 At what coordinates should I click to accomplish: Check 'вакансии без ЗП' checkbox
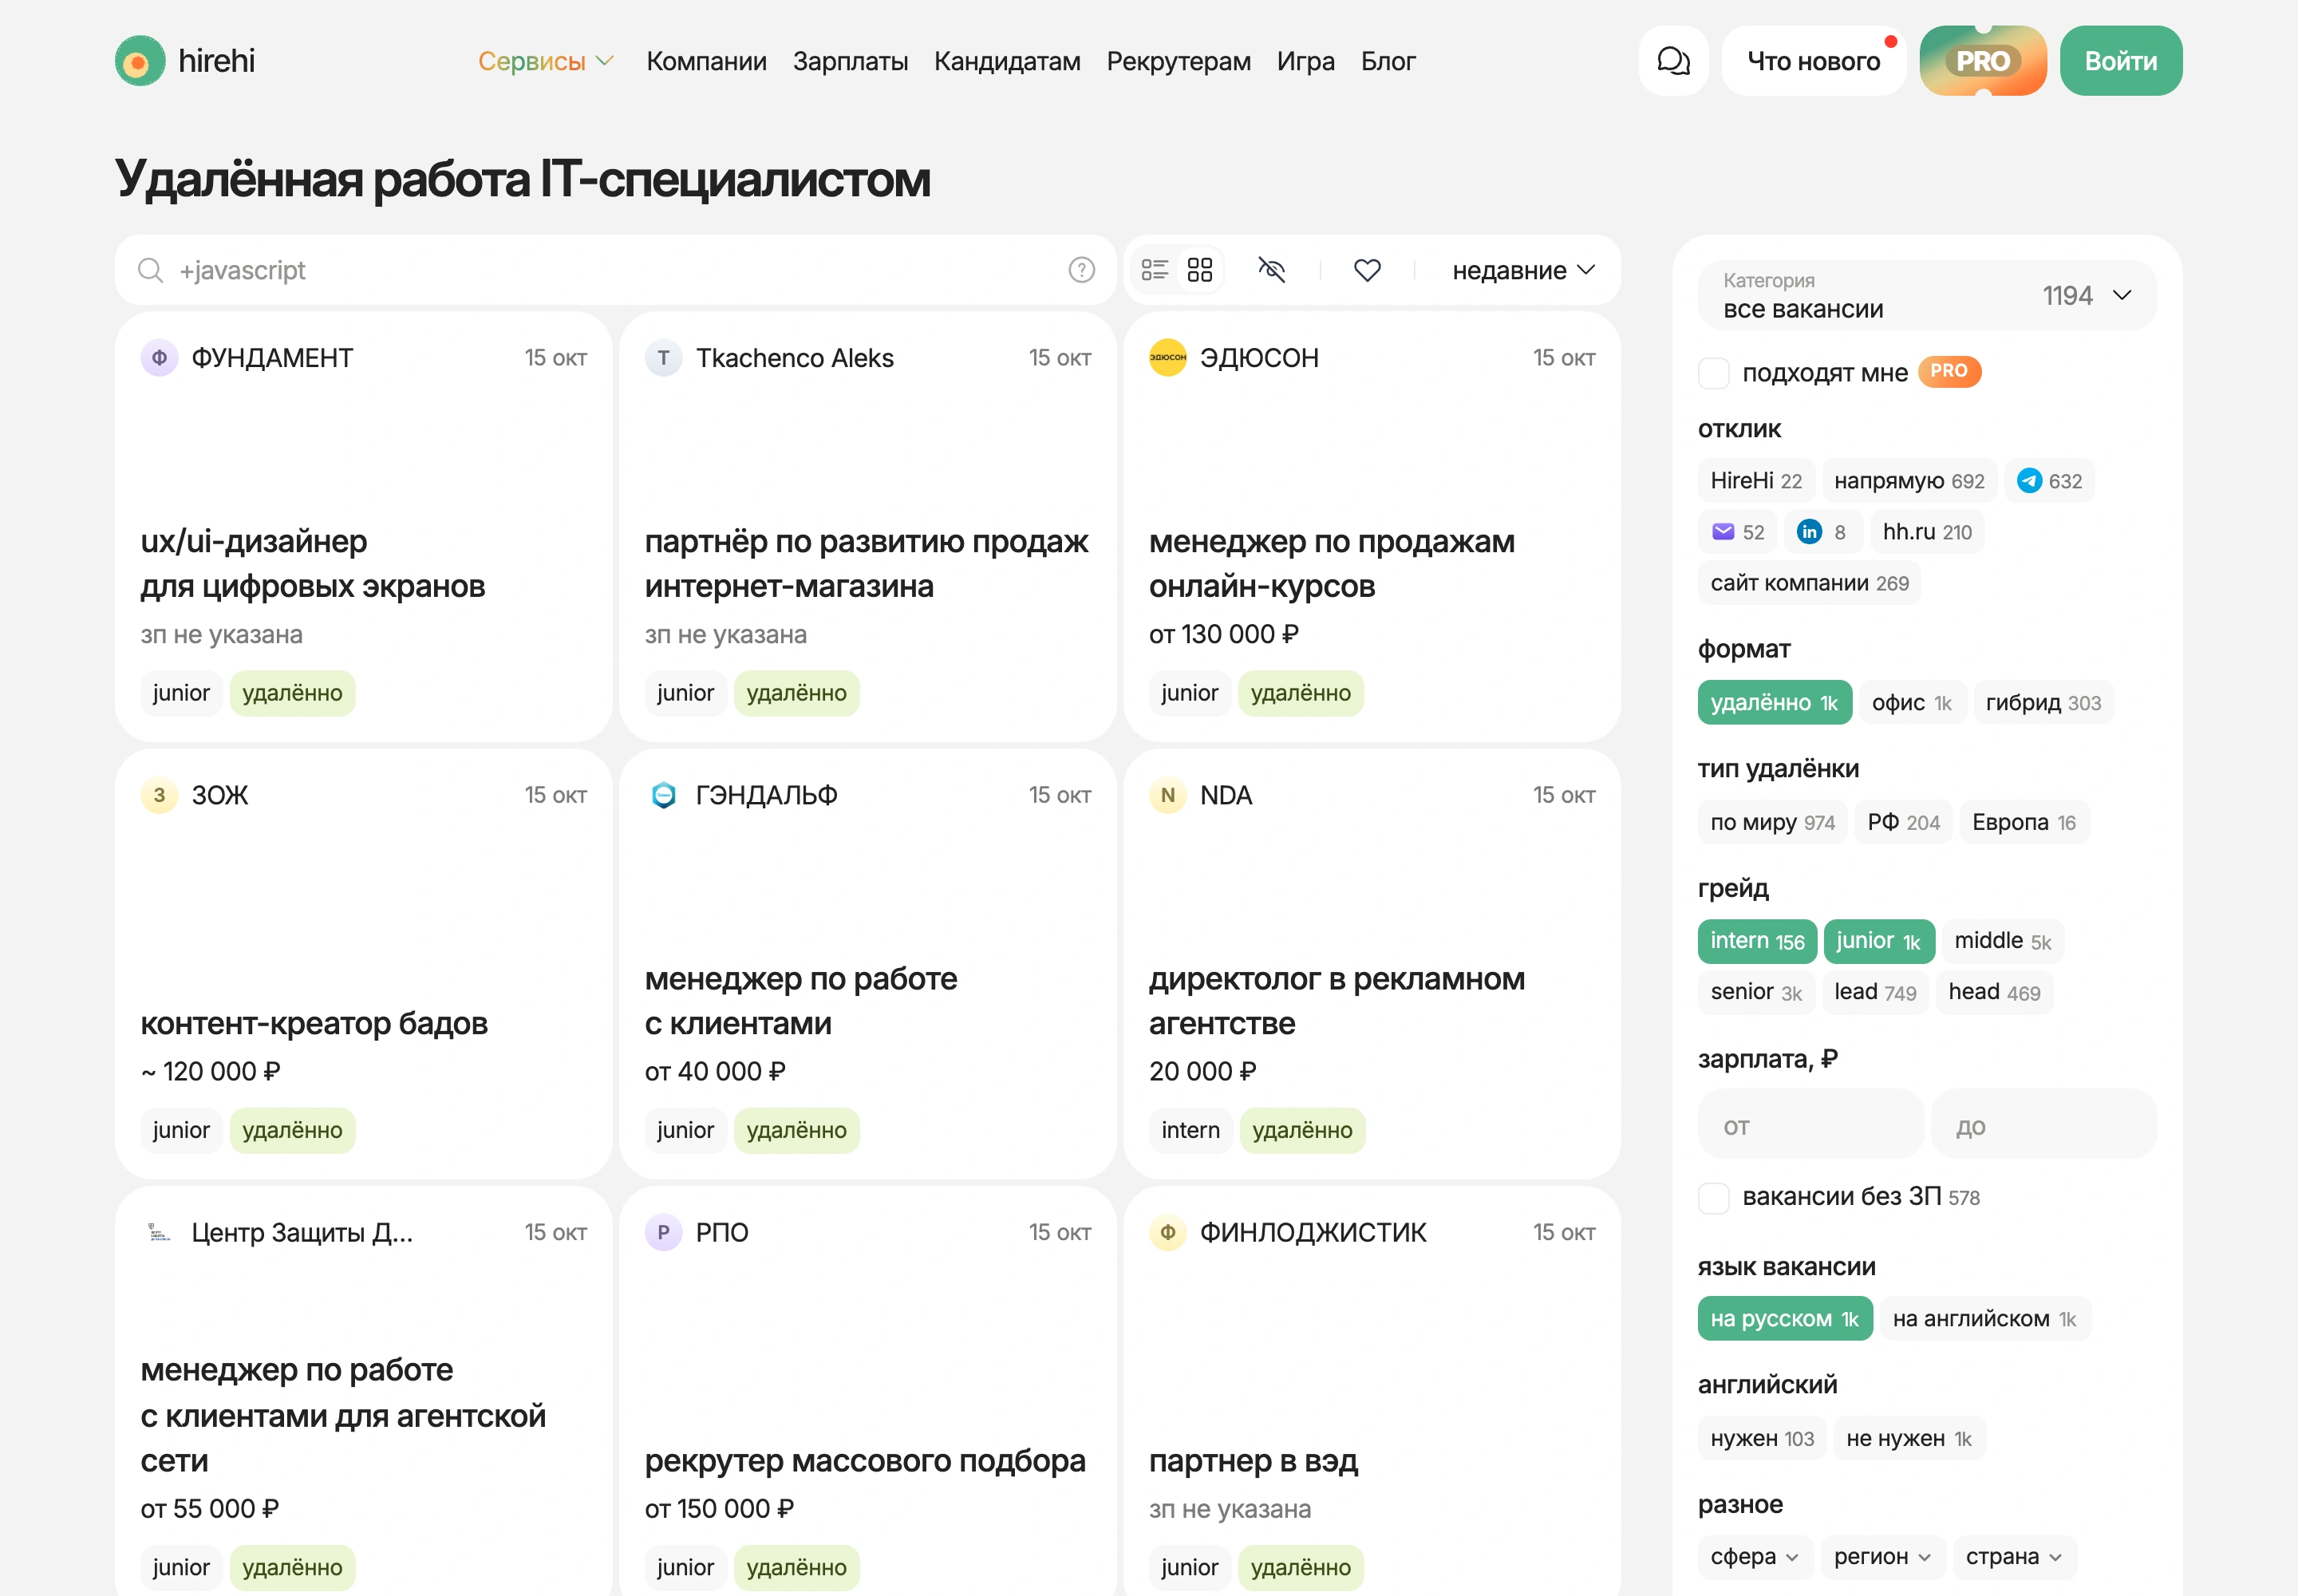tap(1714, 1197)
